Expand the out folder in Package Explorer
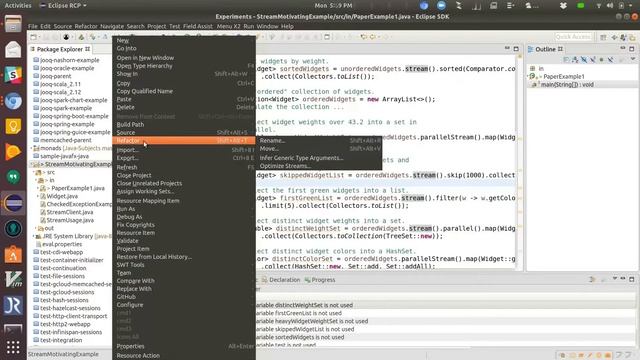Viewport: 640px width, 360px height. (x=36, y=228)
